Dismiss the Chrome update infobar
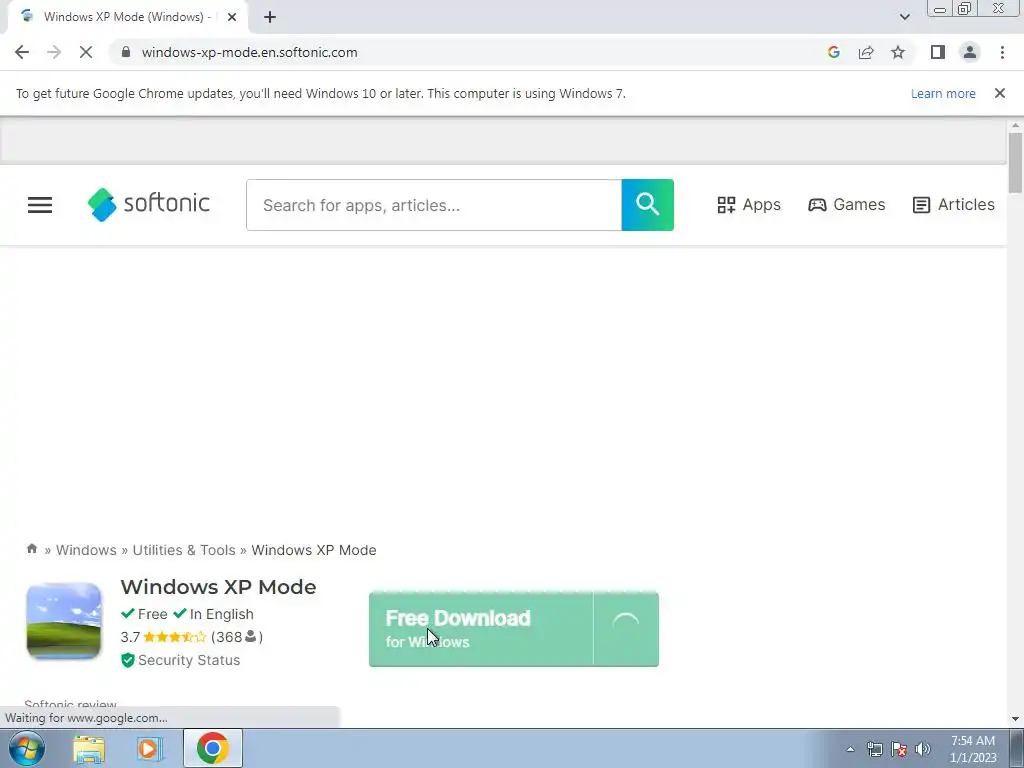 pyautogui.click(x=999, y=93)
